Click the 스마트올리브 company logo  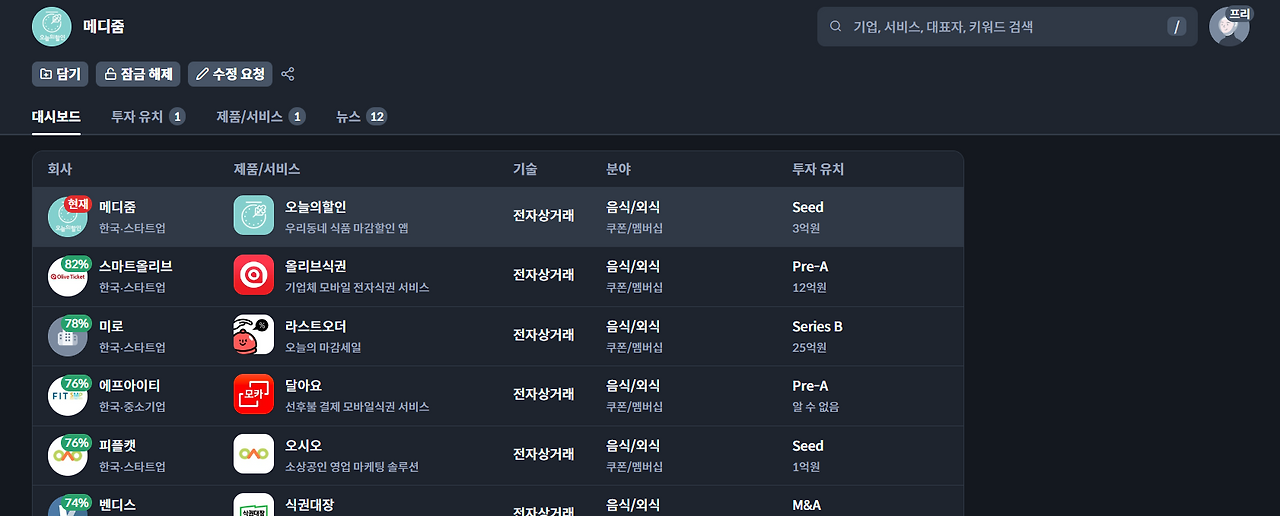click(x=67, y=276)
